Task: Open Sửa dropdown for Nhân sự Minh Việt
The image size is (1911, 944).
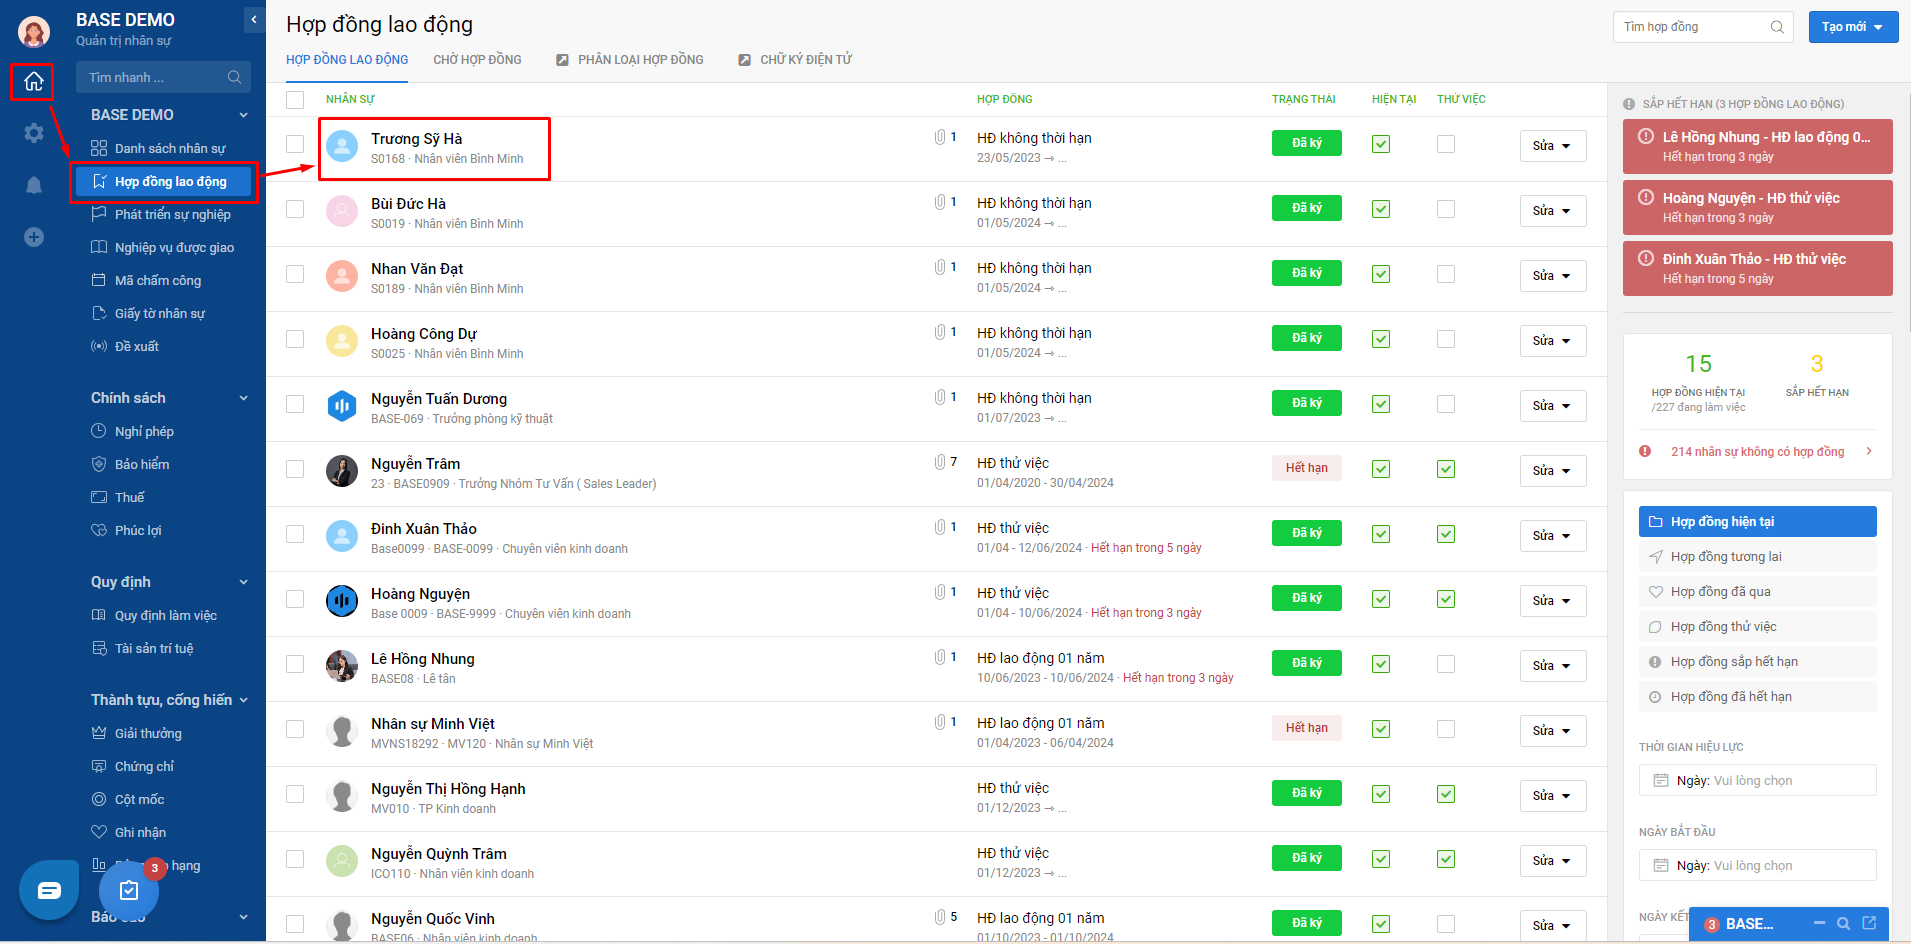Action: click(x=1553, y=731)
